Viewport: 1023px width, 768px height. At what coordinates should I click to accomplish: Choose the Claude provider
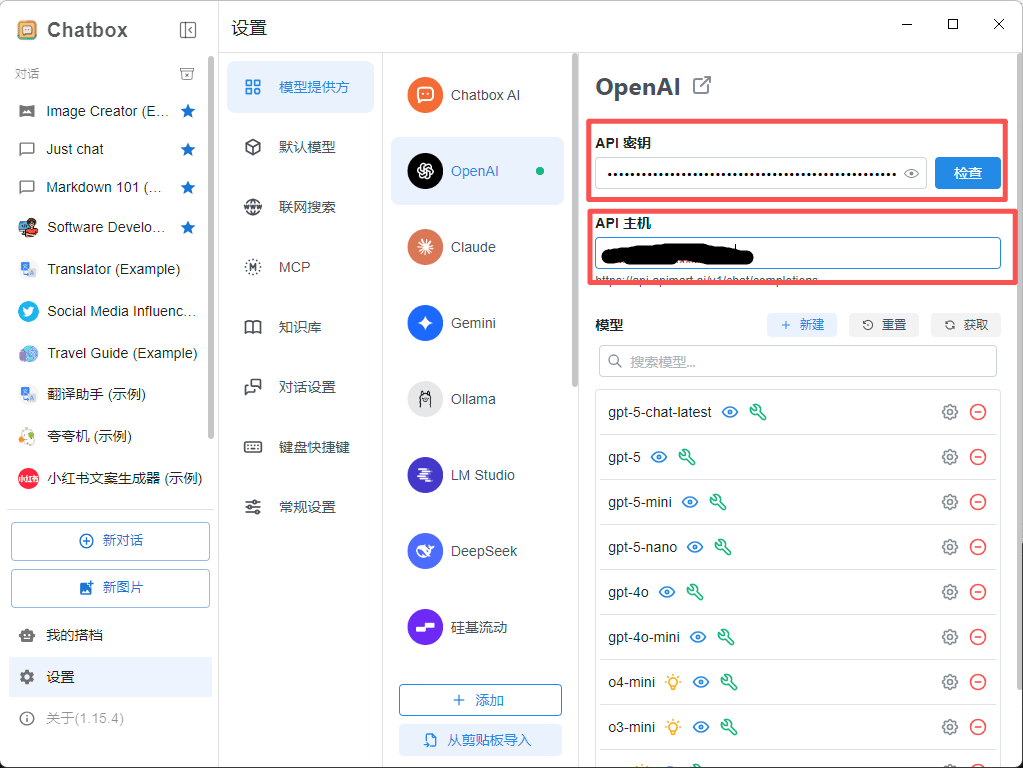point(477,247)
